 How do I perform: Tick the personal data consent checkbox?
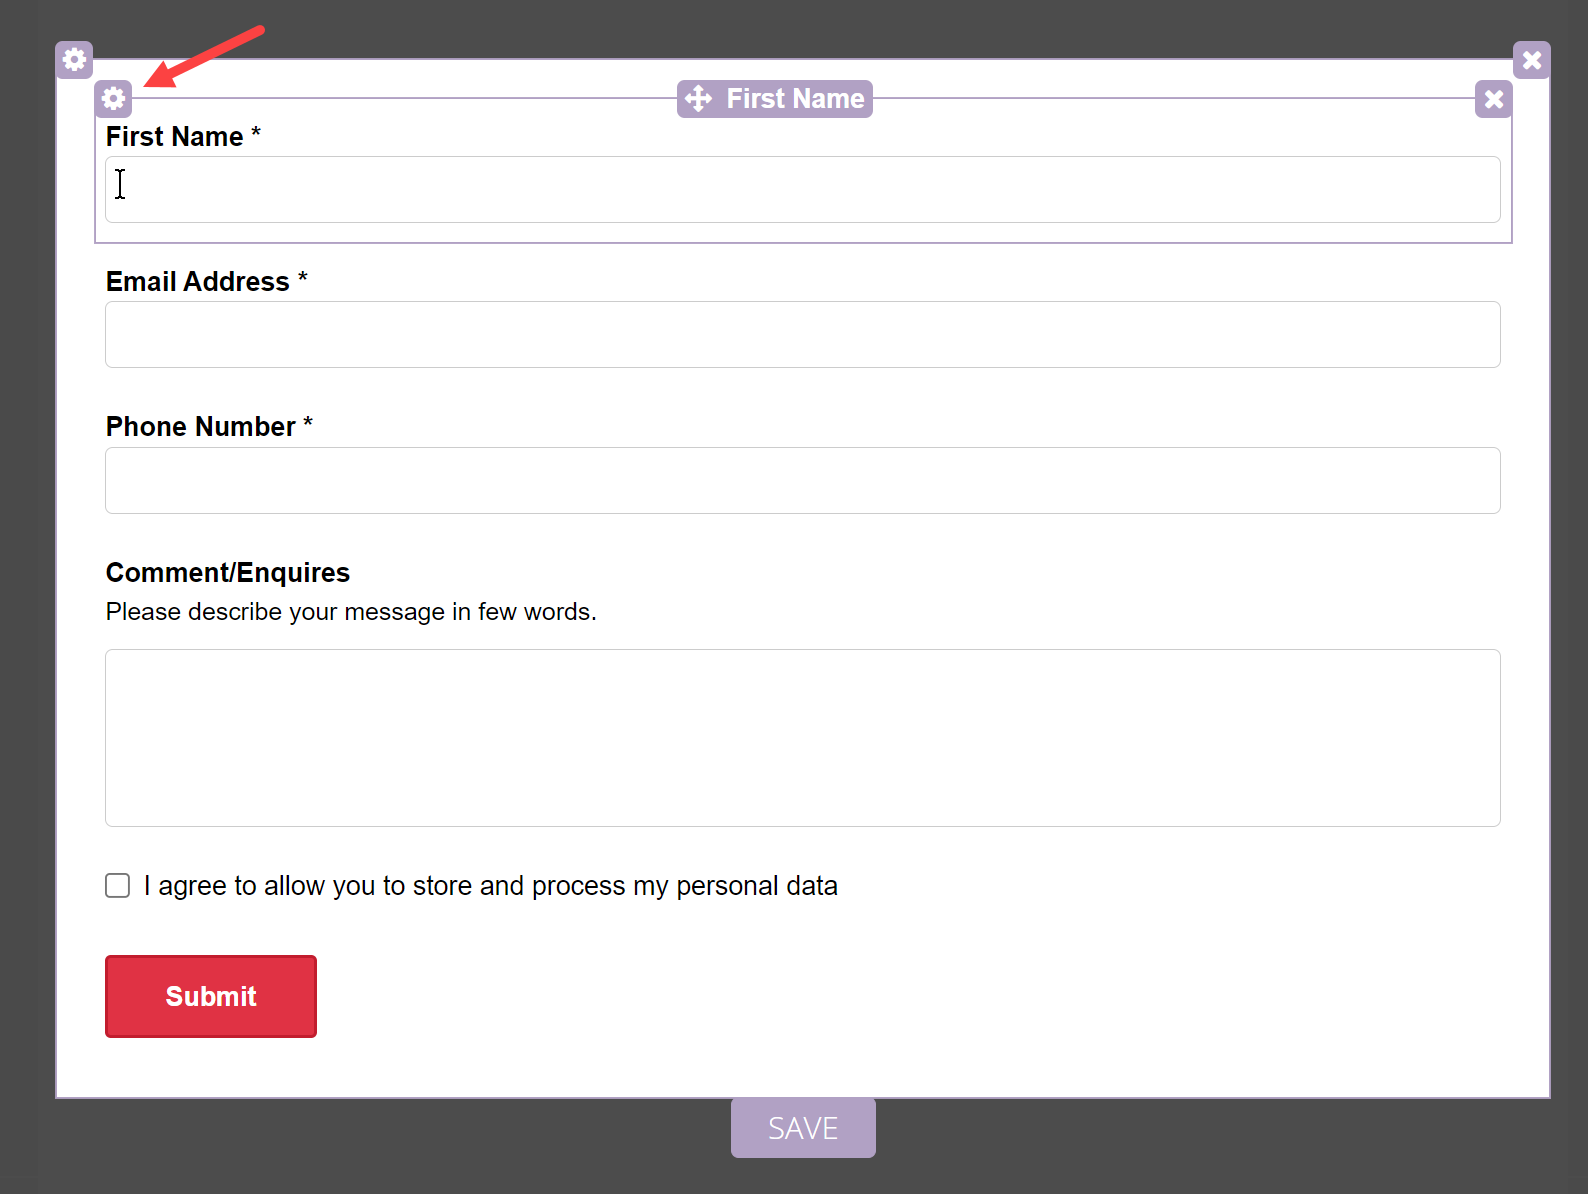[x=118, y=886]
